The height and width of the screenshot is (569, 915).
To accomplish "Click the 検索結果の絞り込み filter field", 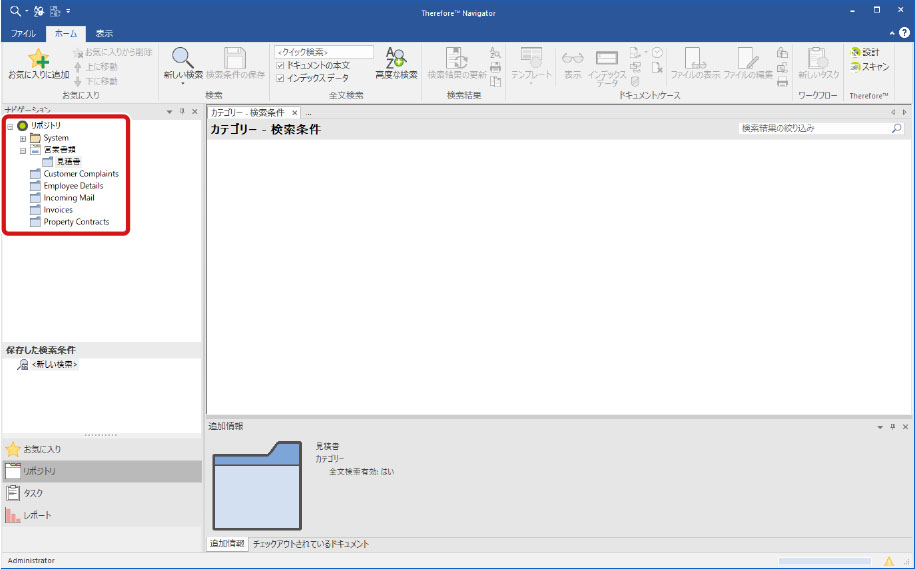I will pyautogui.click(x=812, y=129).
